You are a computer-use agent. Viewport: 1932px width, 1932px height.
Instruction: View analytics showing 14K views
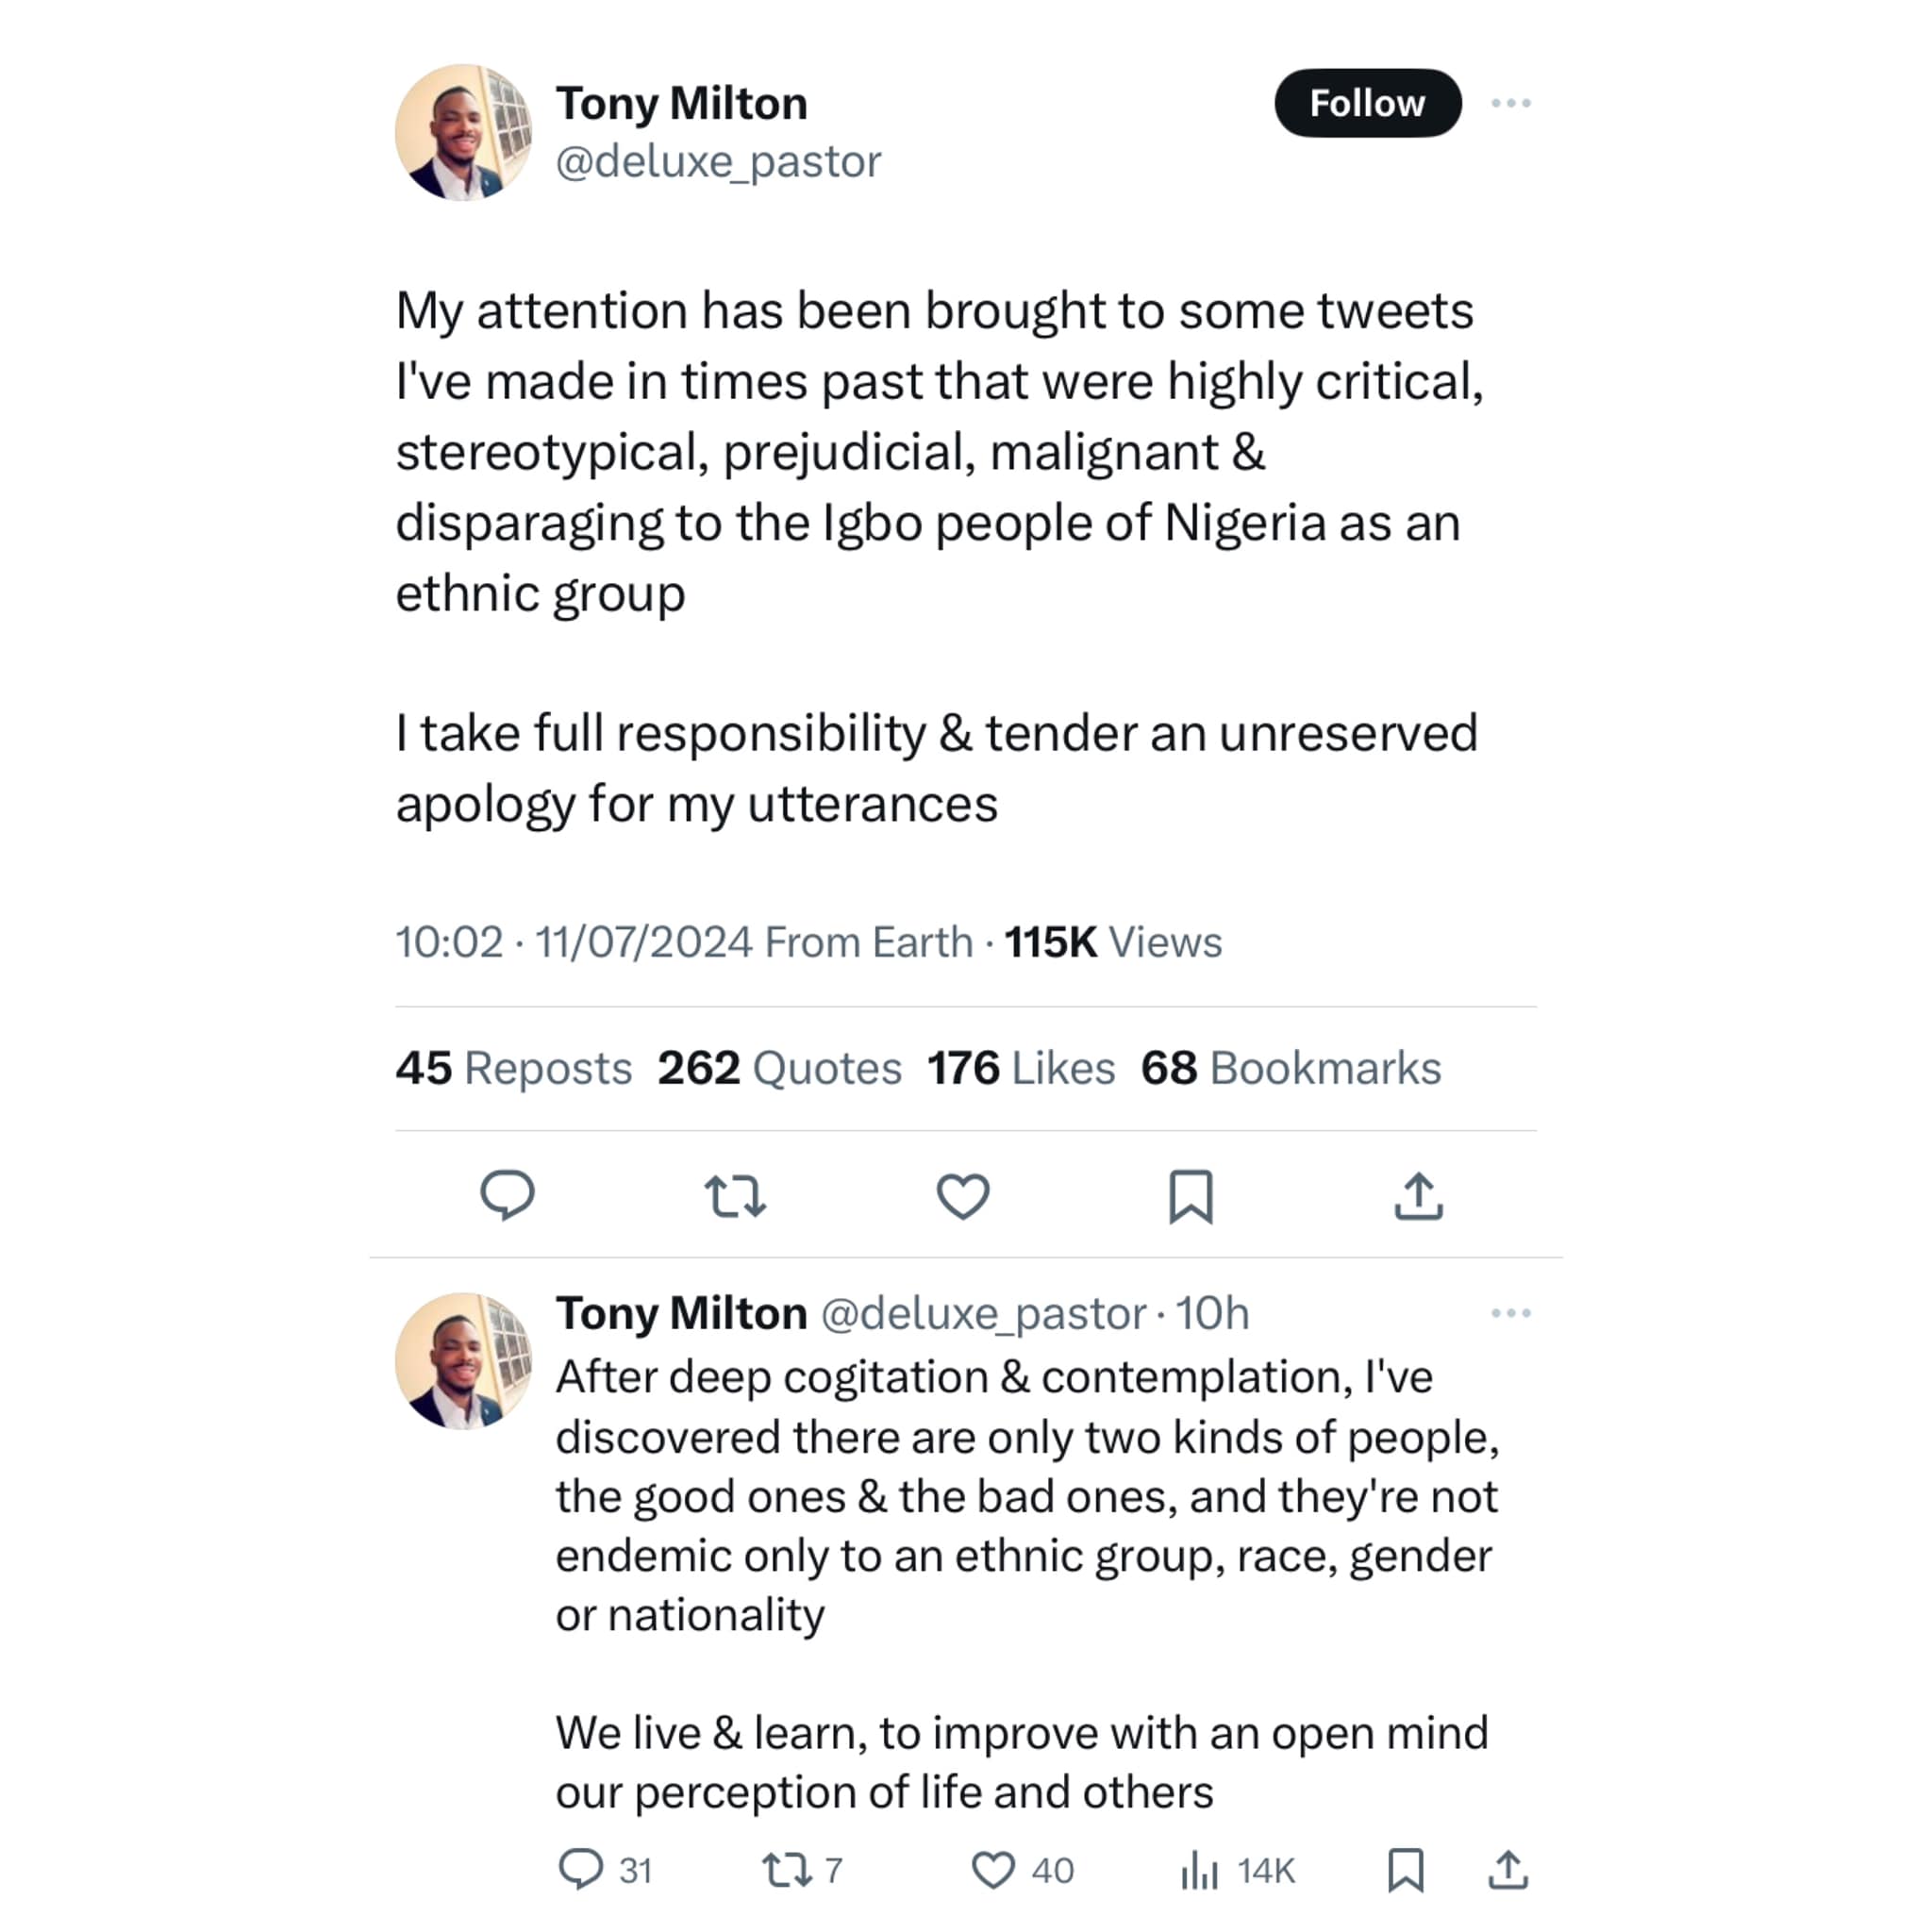pyautogui.click(x=1199, y=1869)
